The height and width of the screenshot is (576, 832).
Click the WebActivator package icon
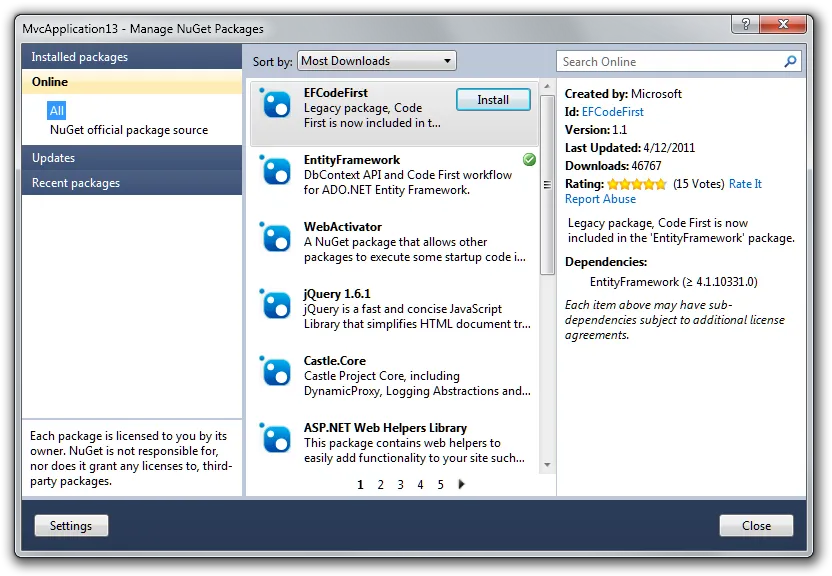coord(275,237)
